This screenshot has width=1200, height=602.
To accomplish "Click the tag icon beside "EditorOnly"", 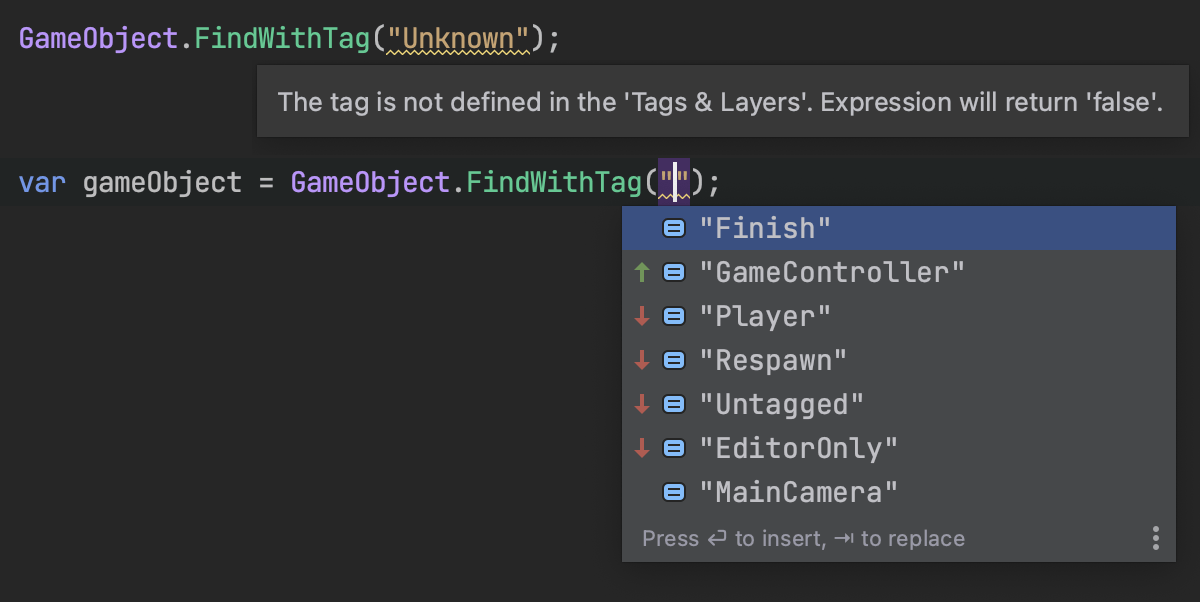I will (x=674, y=448).
